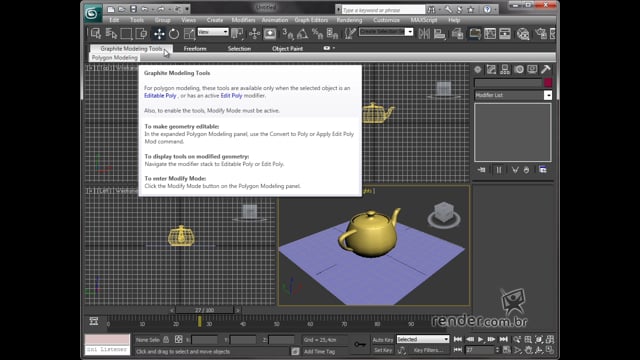The width and height of the screenshot is (640, 360).
Task: Toggle Auto Key mode
Action: pyautogui.click(x=383, y=340)
